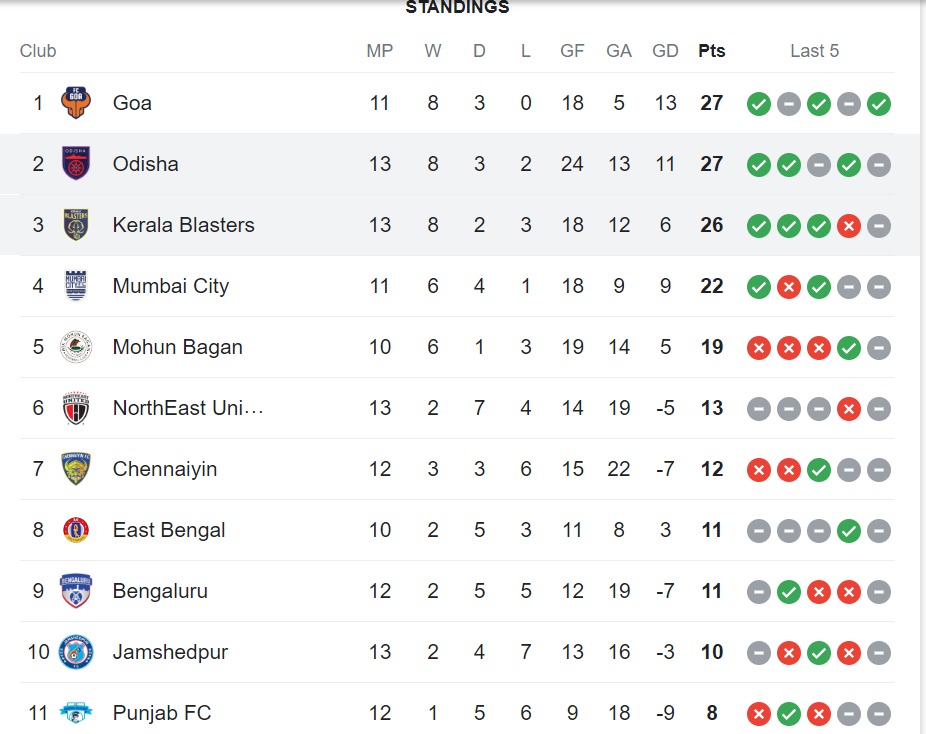The image size is (926, 734).
Task: Select the Jamshedpur team name
Action: (170, 652)
